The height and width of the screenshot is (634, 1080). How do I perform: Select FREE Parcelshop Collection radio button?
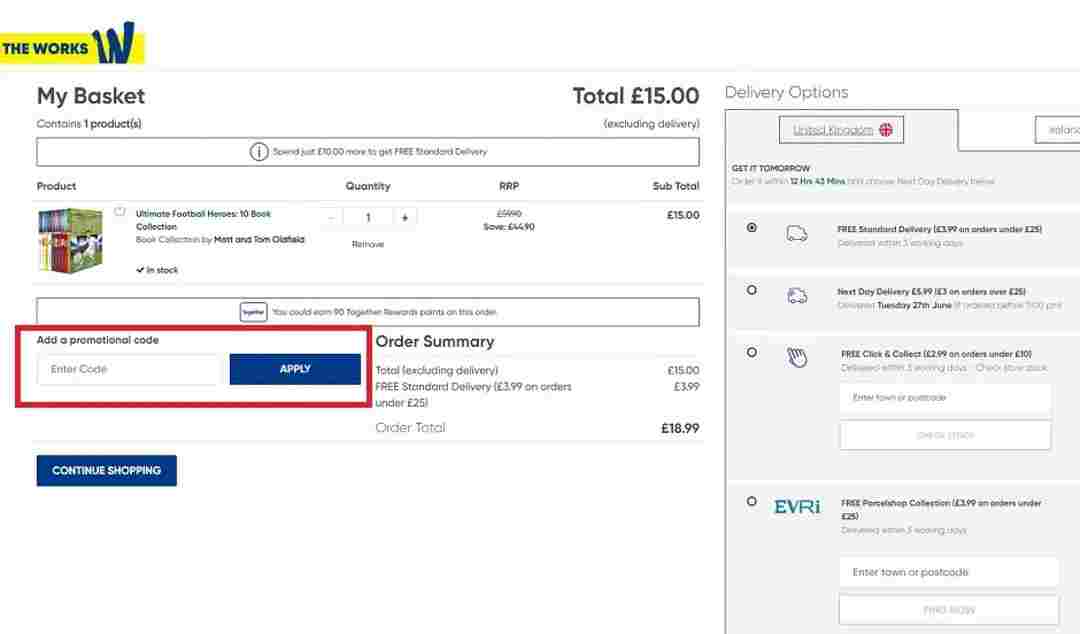click(x=751, y=501)
